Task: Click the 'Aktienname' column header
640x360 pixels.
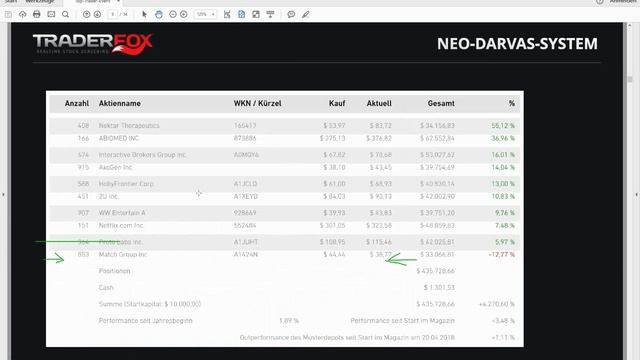Action: [x=120, y=103]
